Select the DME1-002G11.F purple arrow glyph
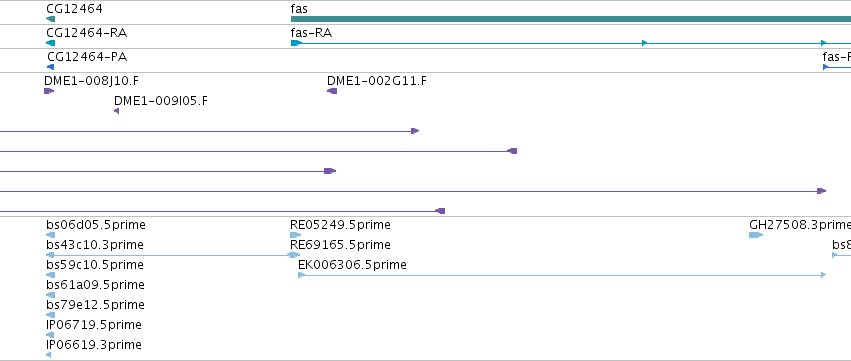The width and height of the screenshot is (851, 361). point(332,91)
